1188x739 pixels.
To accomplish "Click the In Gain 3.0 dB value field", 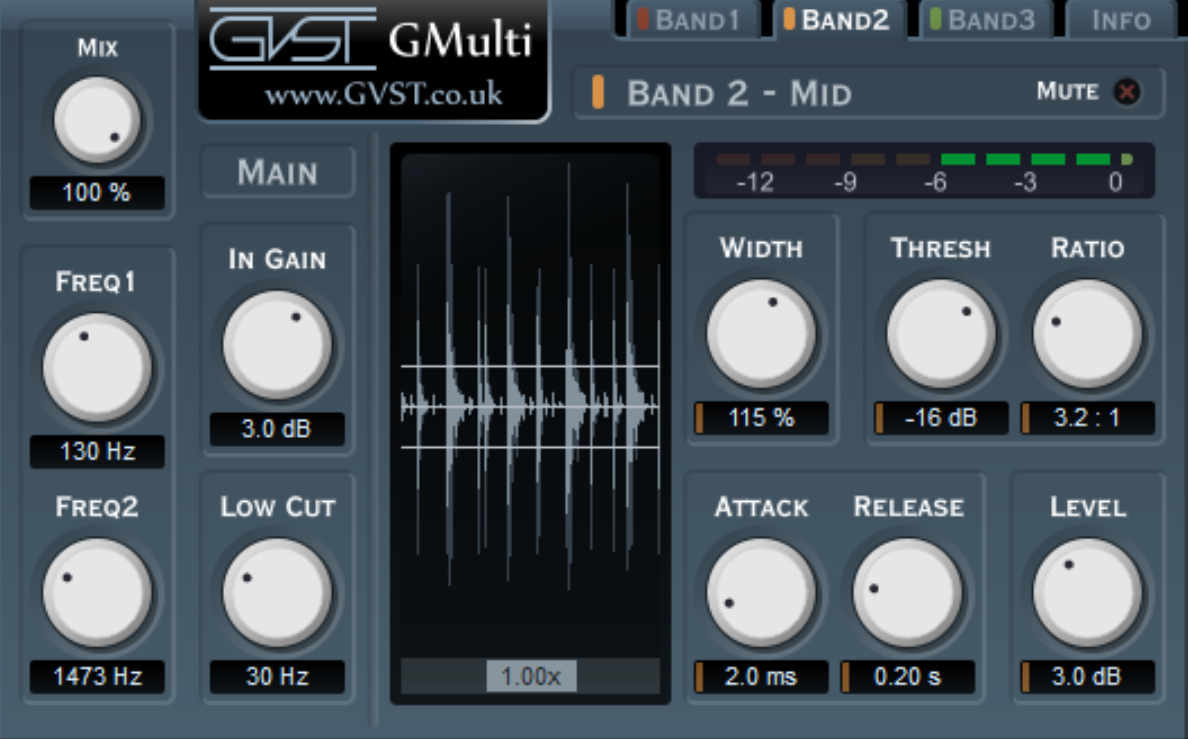I will tap(277, 429).
